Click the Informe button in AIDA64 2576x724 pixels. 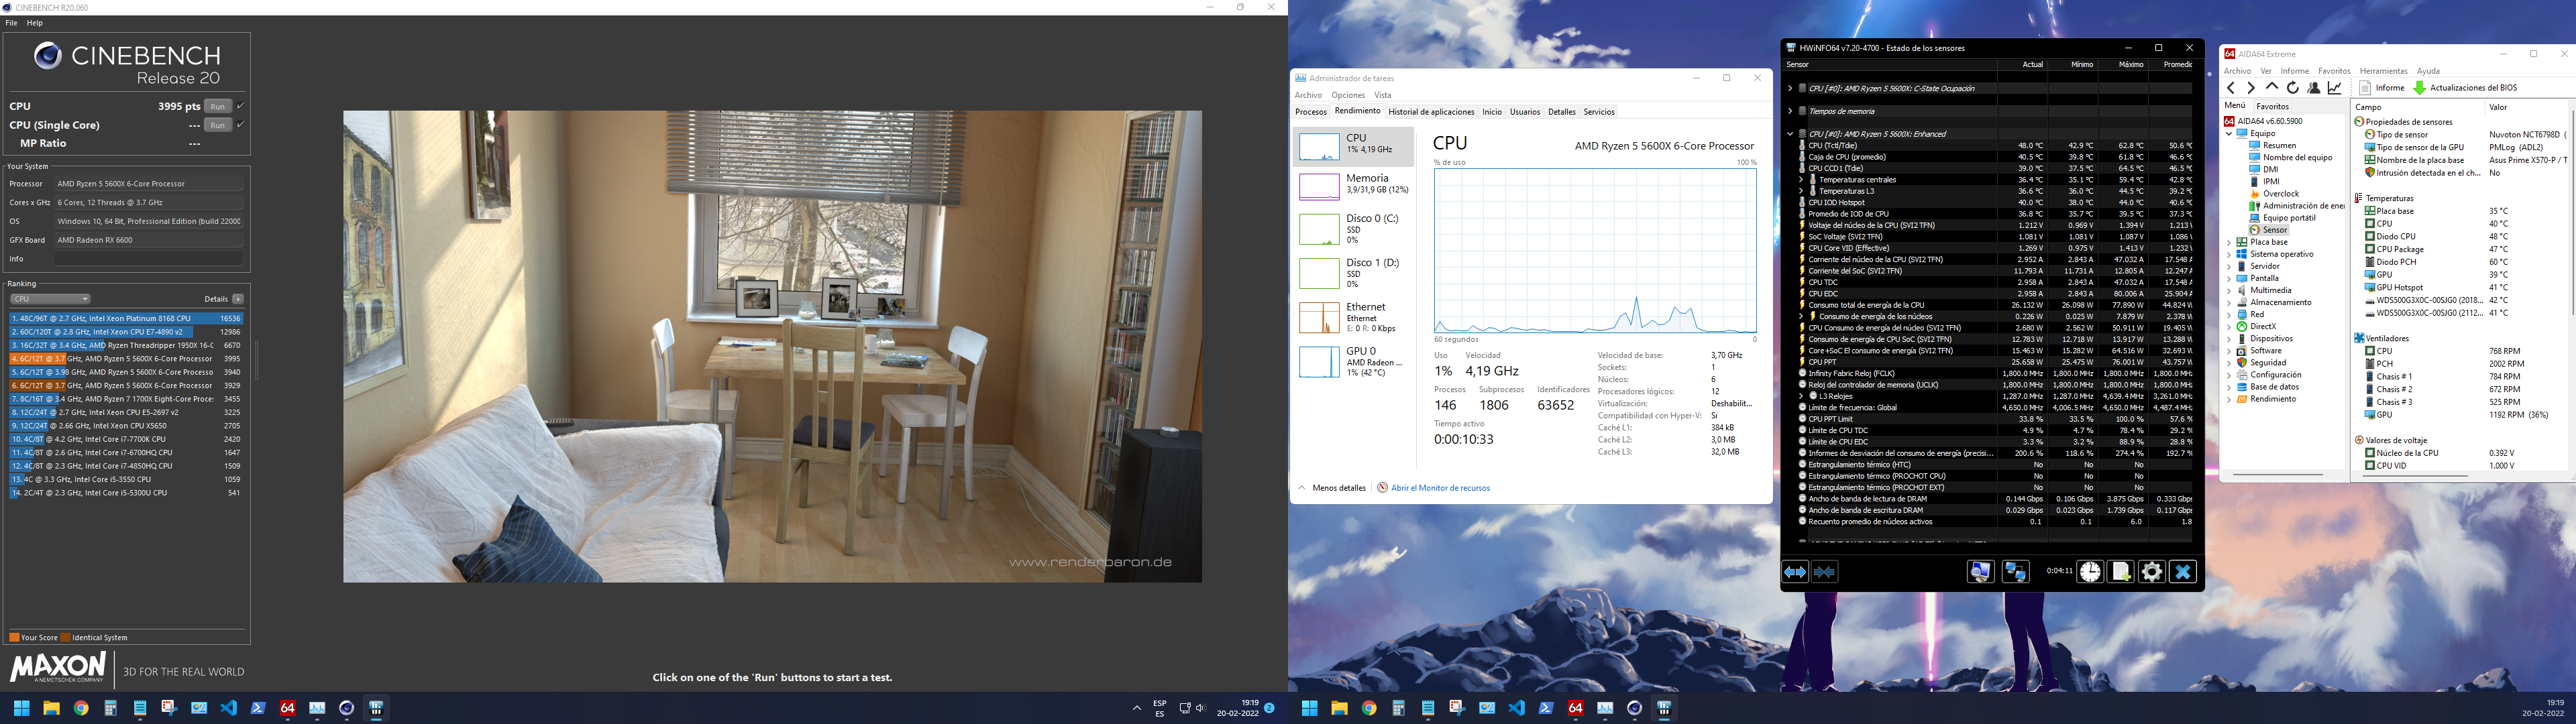(2382, 88)
